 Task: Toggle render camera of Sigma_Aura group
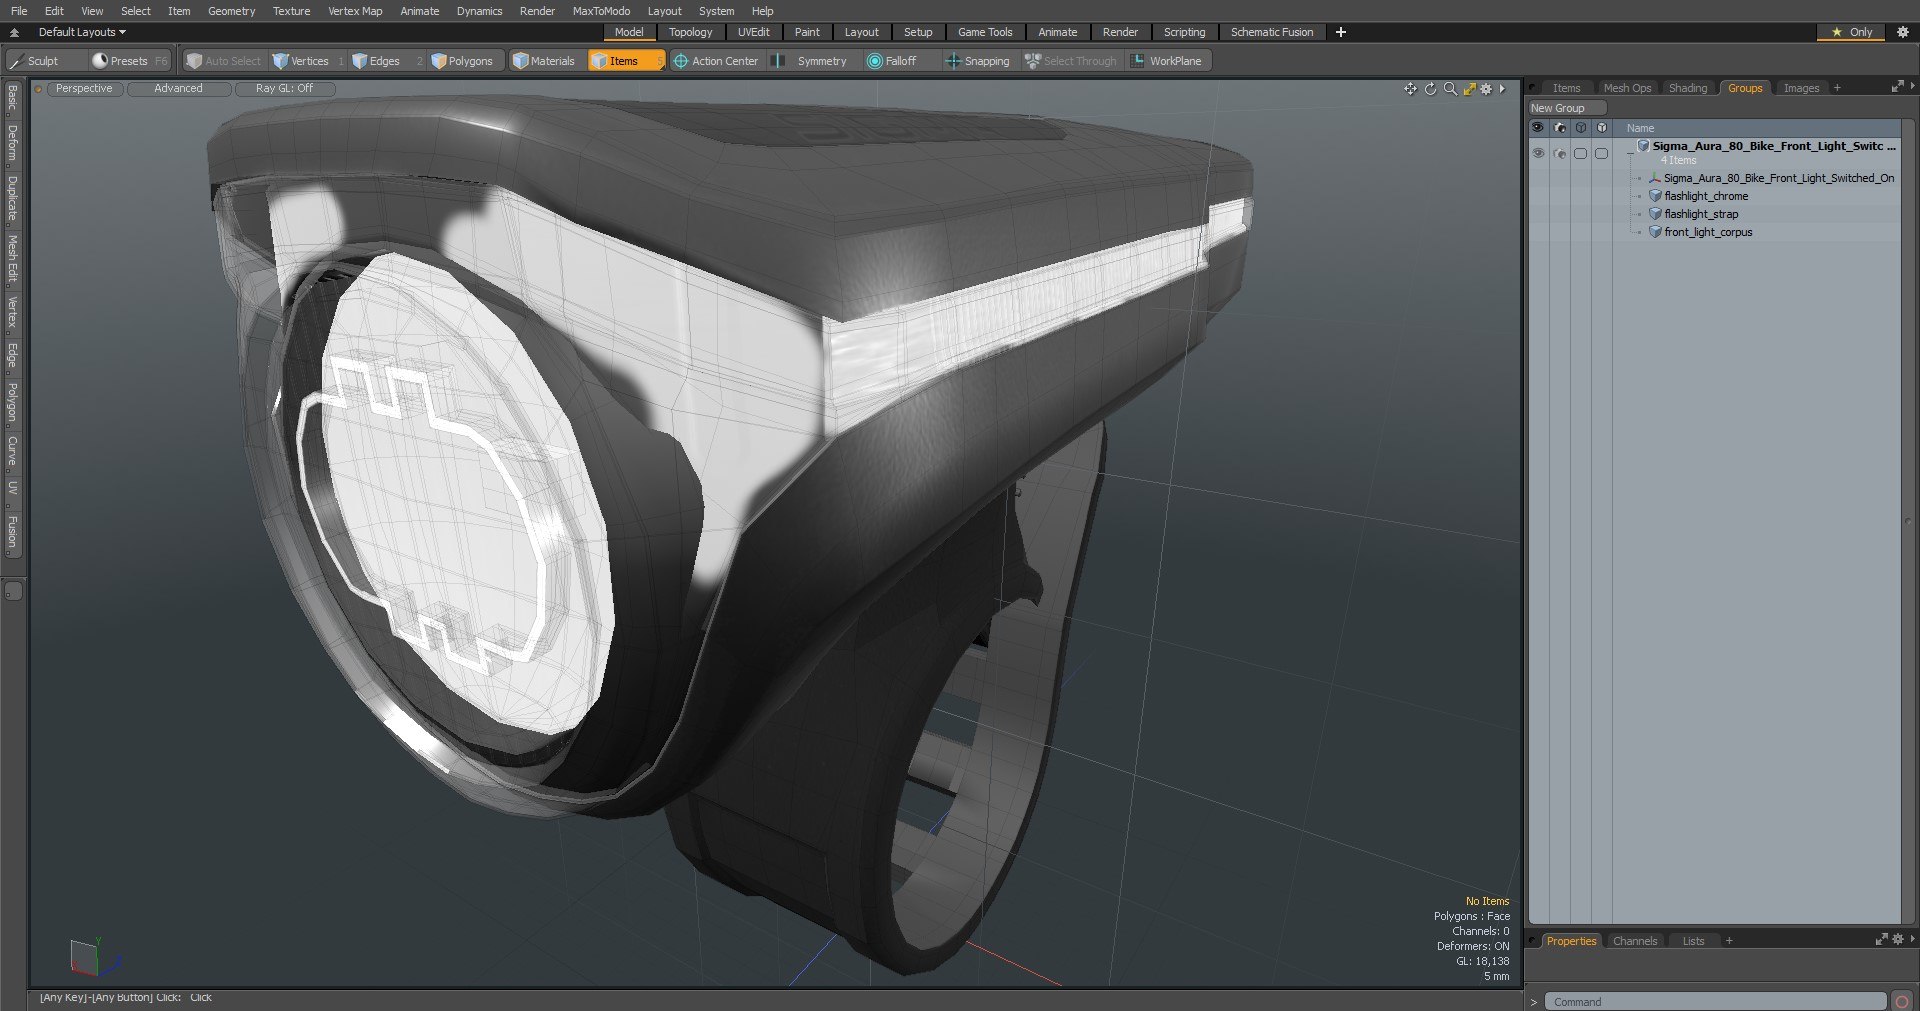pos(1559,153)
